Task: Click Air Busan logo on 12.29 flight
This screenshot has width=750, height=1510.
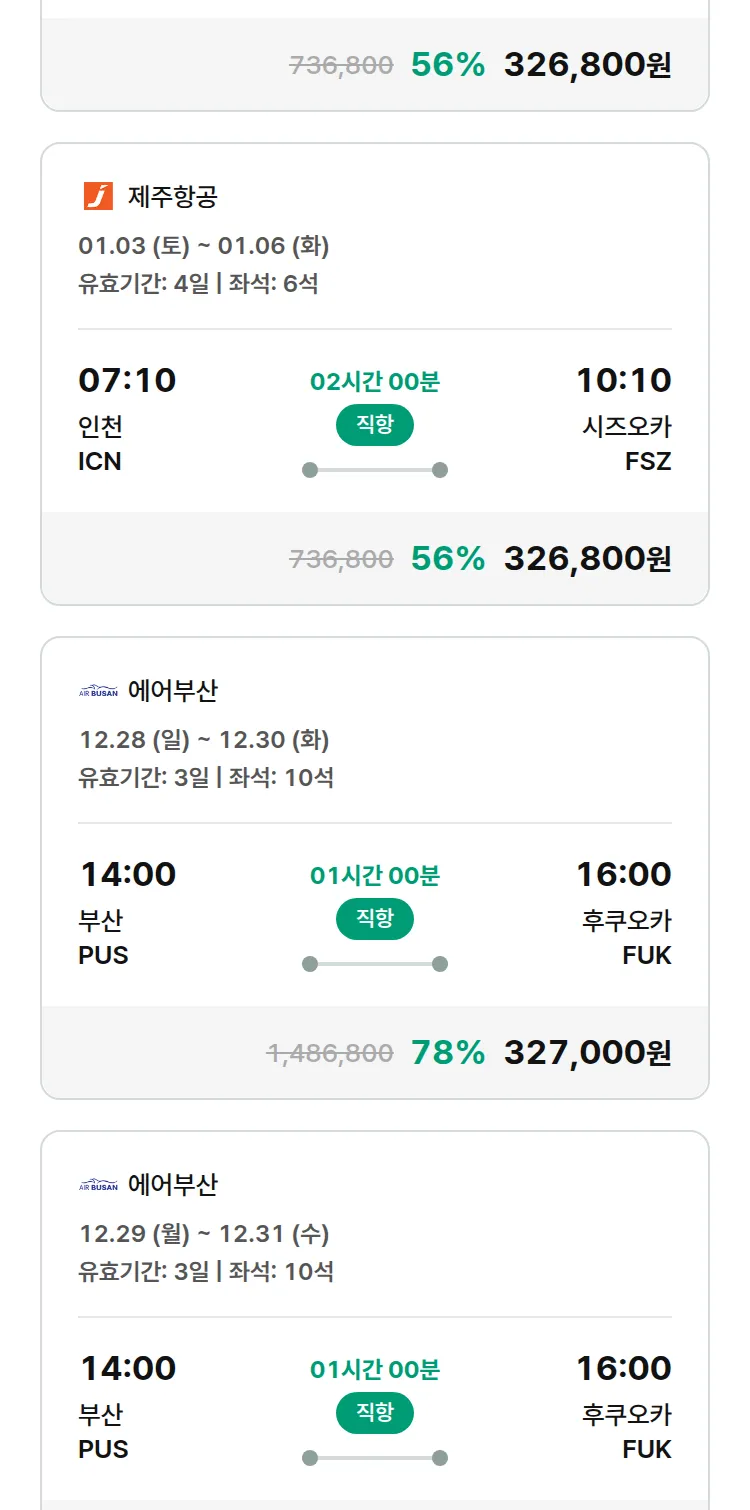Action: [98, 1185]
